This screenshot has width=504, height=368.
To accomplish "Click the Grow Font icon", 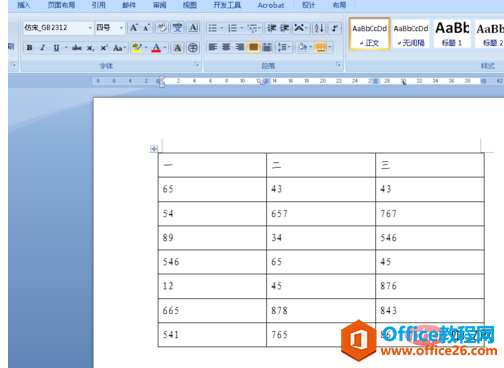I will (134, 28).
